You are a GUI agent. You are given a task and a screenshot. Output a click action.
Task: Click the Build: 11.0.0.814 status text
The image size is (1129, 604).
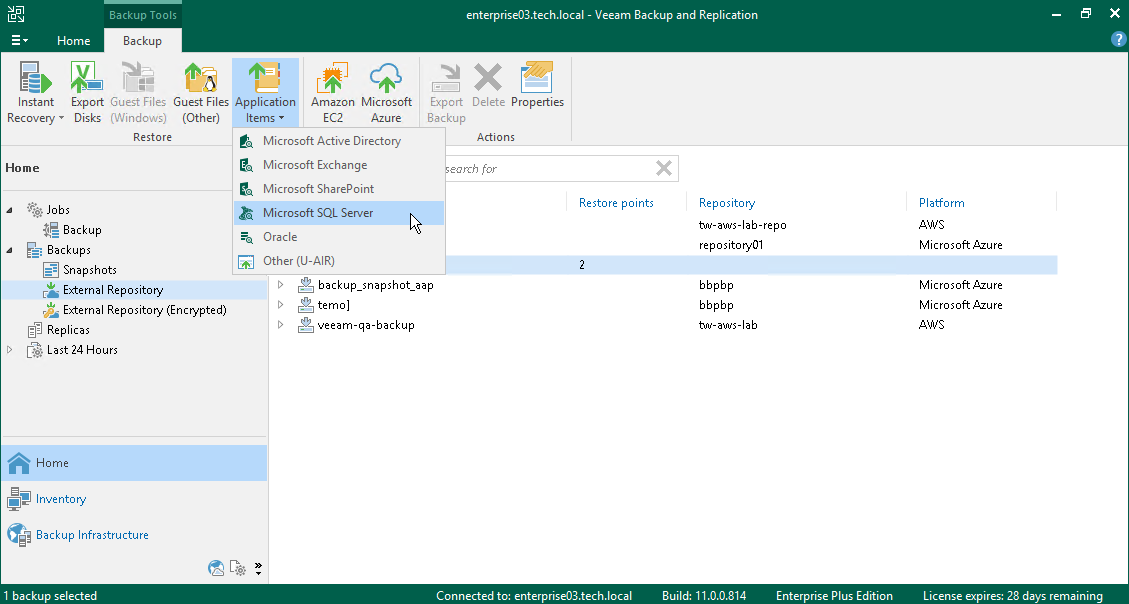(703, 596)
